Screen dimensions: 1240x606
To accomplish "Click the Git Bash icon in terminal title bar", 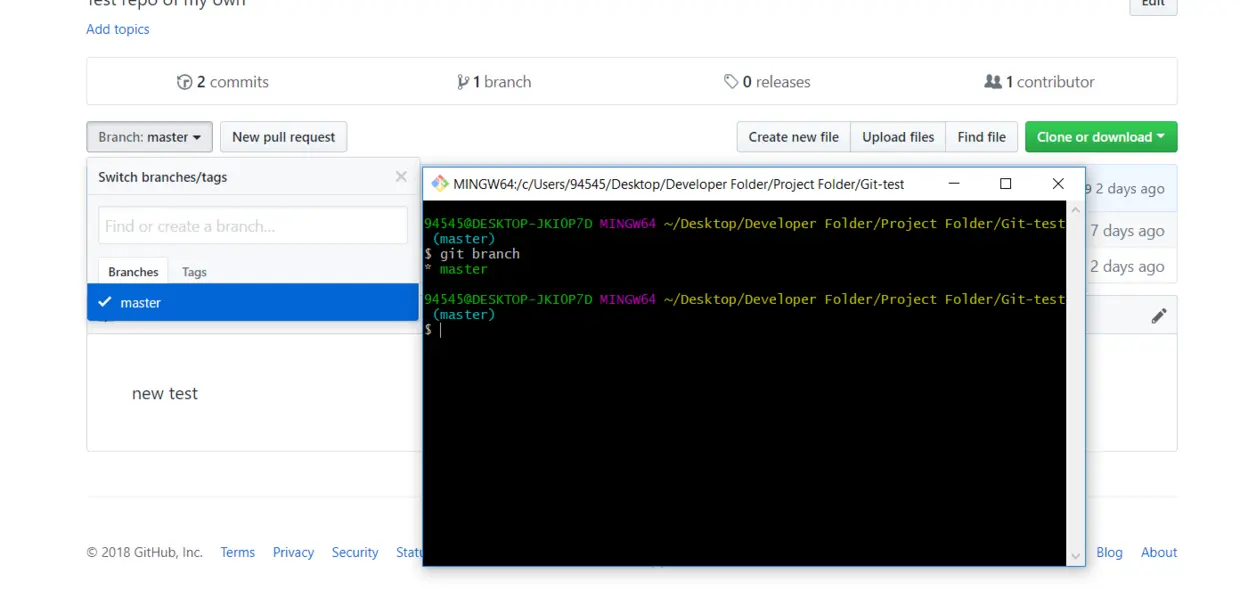I will point(440,184).
